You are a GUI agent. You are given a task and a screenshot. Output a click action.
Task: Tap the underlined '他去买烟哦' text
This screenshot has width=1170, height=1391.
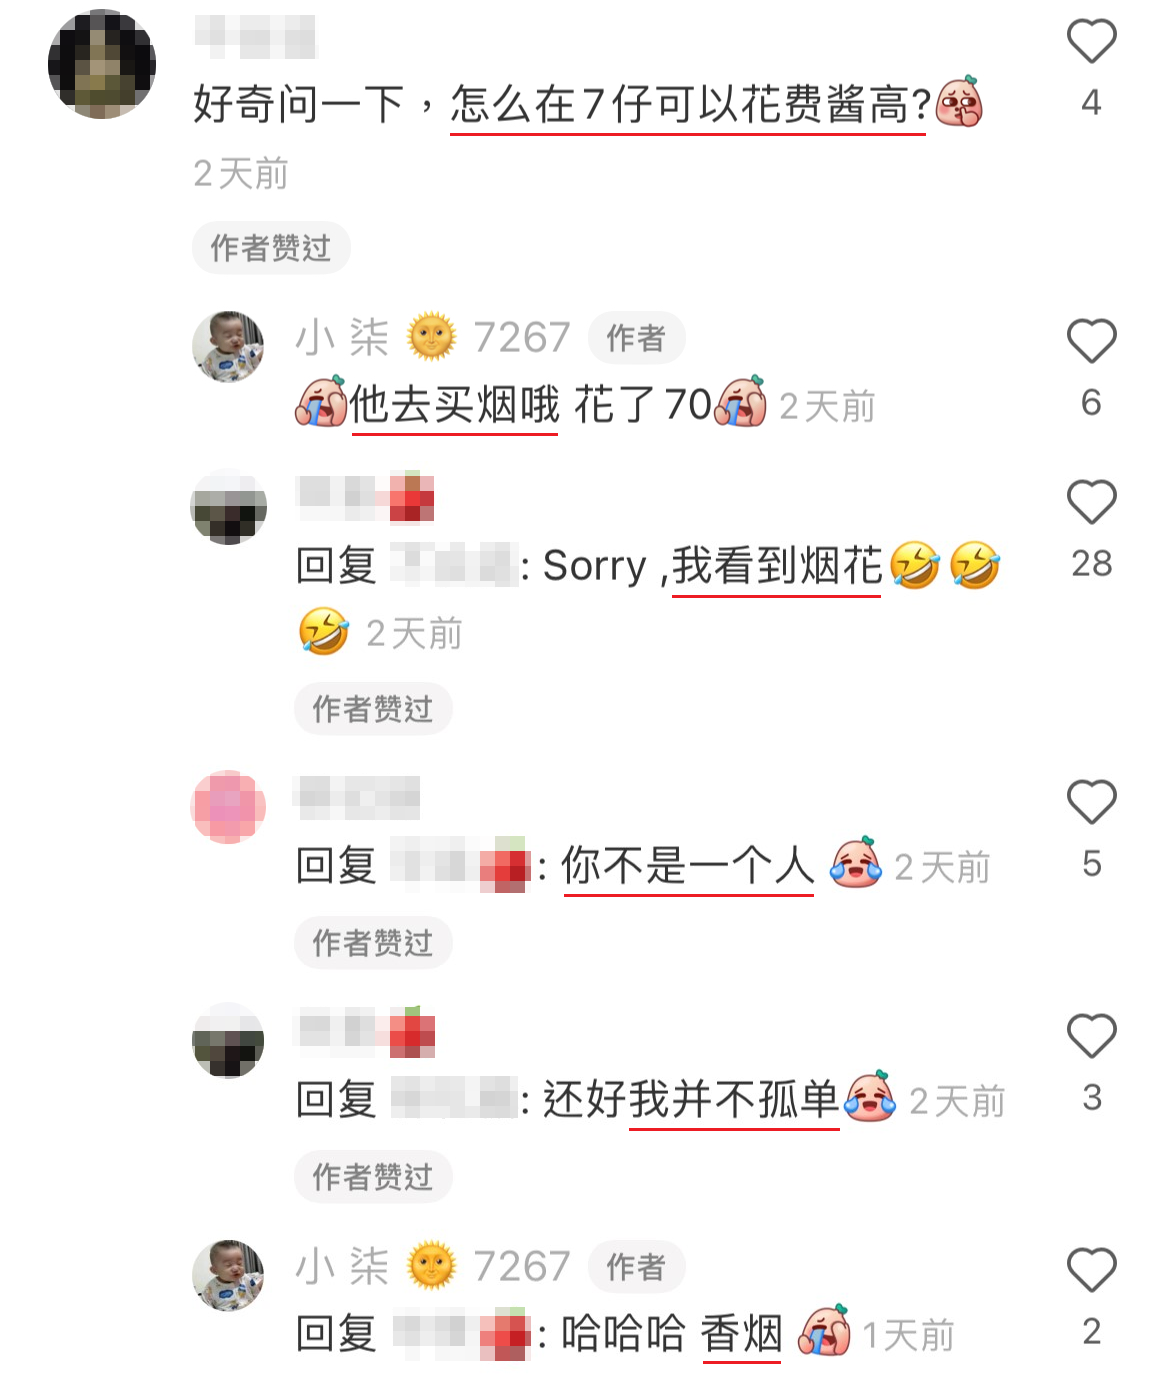(454, 405)
